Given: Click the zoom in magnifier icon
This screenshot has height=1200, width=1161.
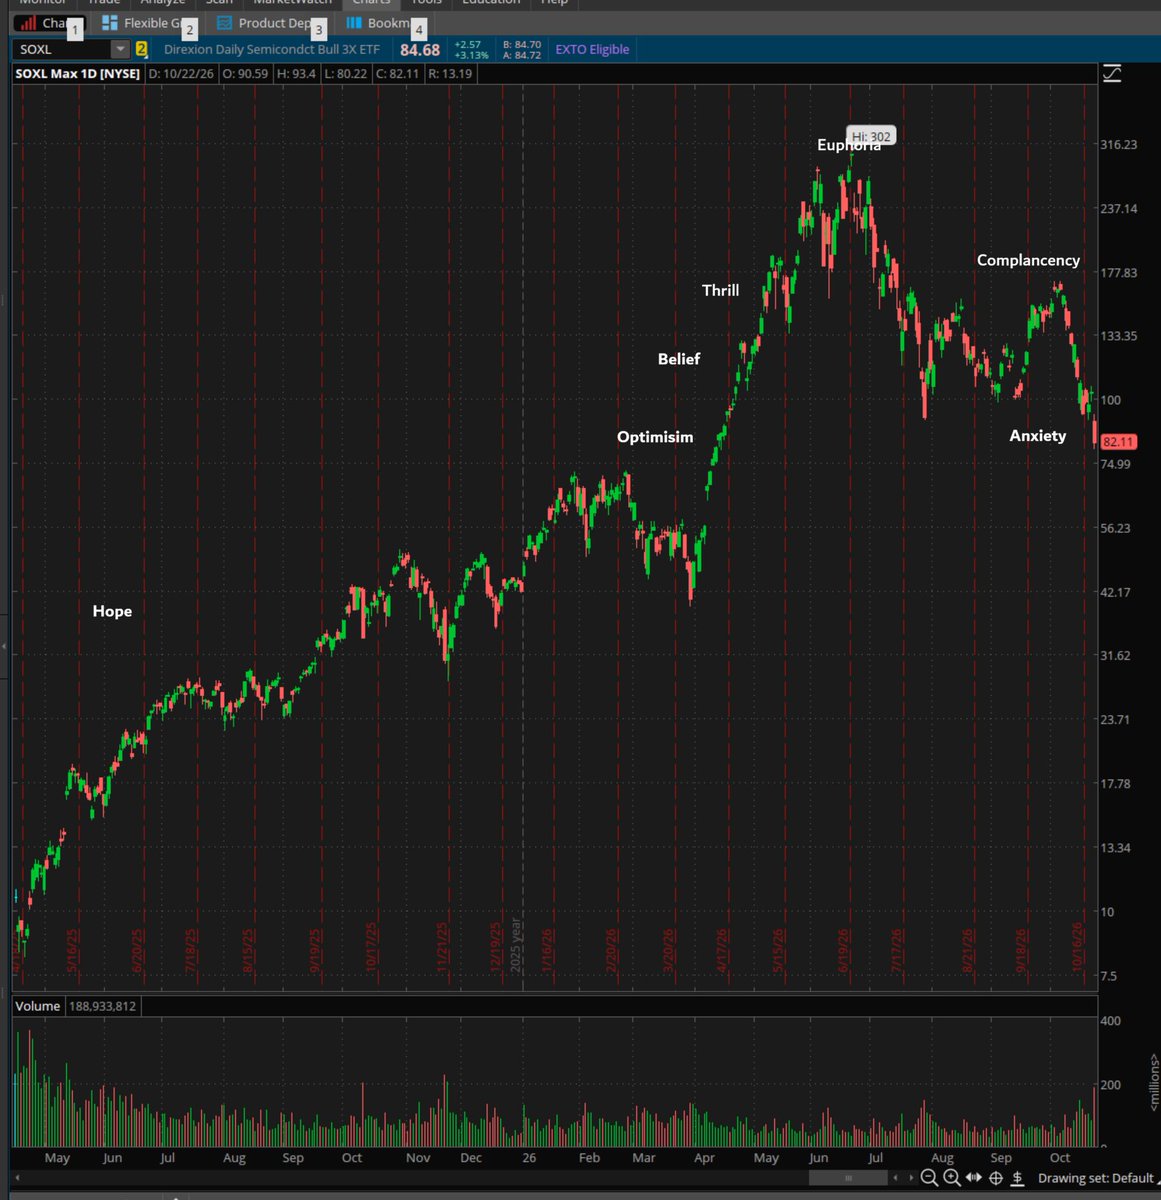Looking at the screenshot, I should click(952, 1178).
